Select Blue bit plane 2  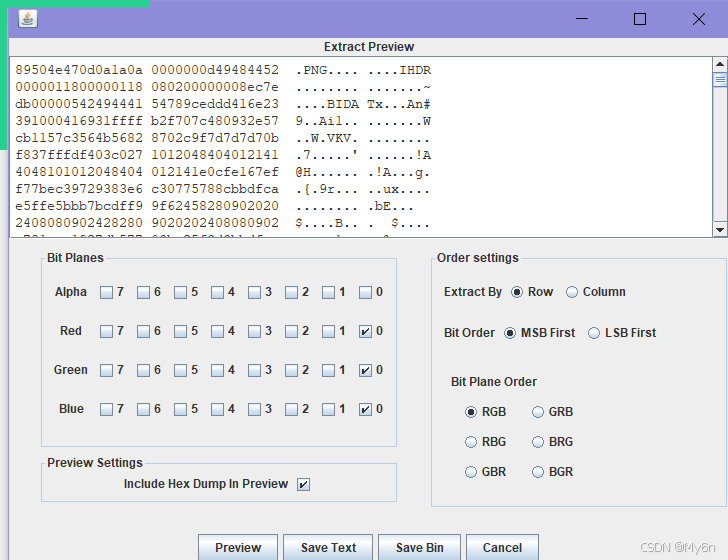(292, 409)
